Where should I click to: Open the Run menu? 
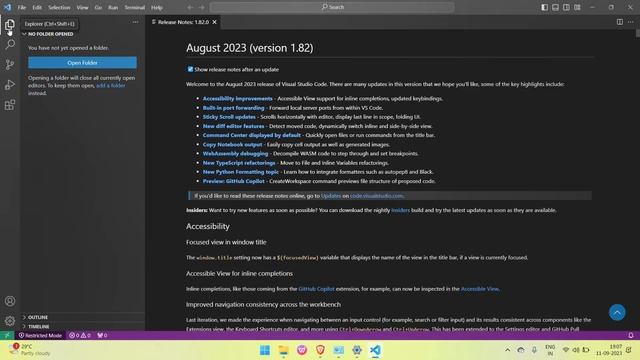point(113,7)
